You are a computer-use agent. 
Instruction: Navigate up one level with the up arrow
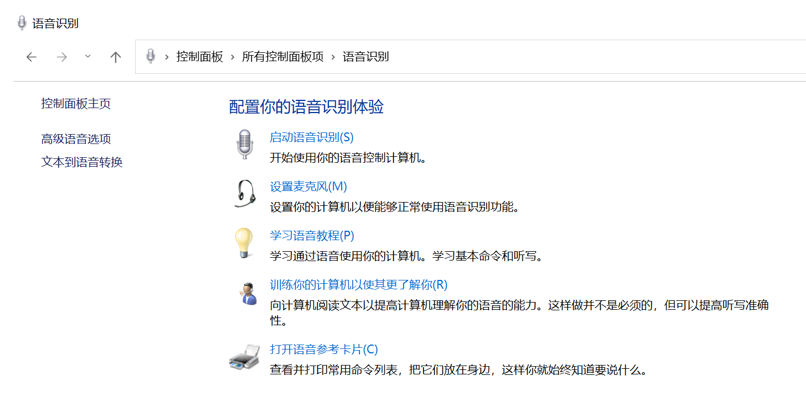[x=116, y=57]
